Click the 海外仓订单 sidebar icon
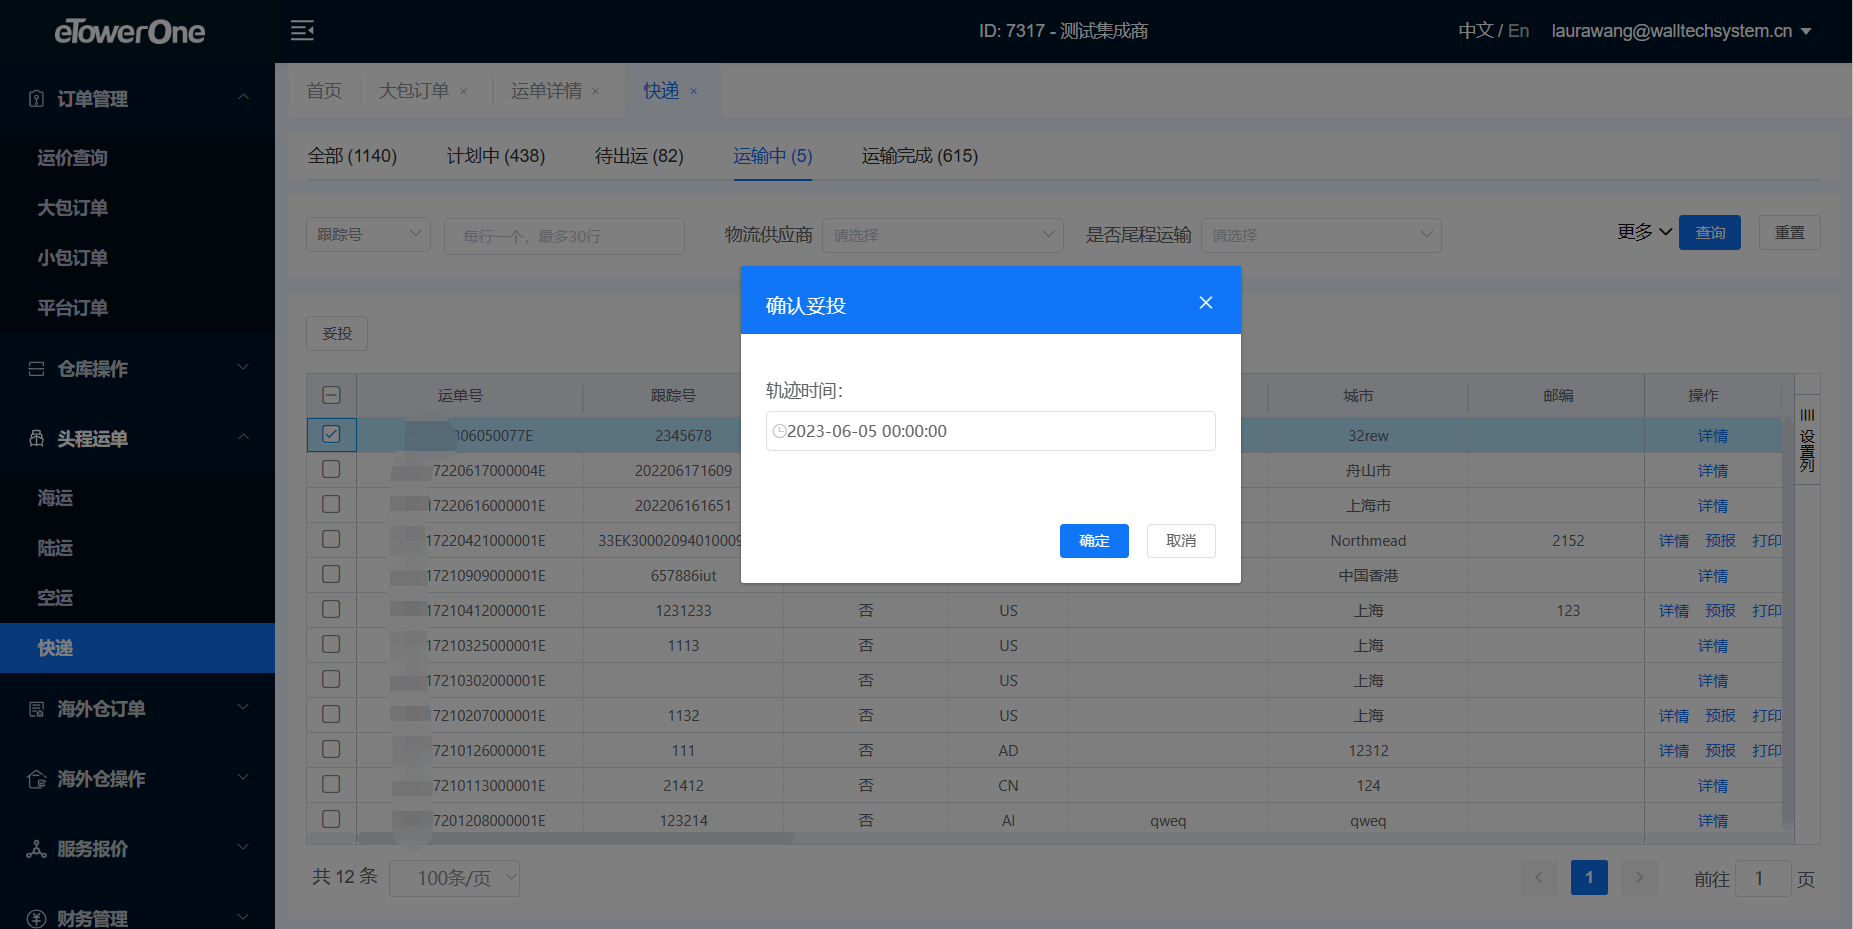The height and width of the screenshot is (929, 1853). 37,709
